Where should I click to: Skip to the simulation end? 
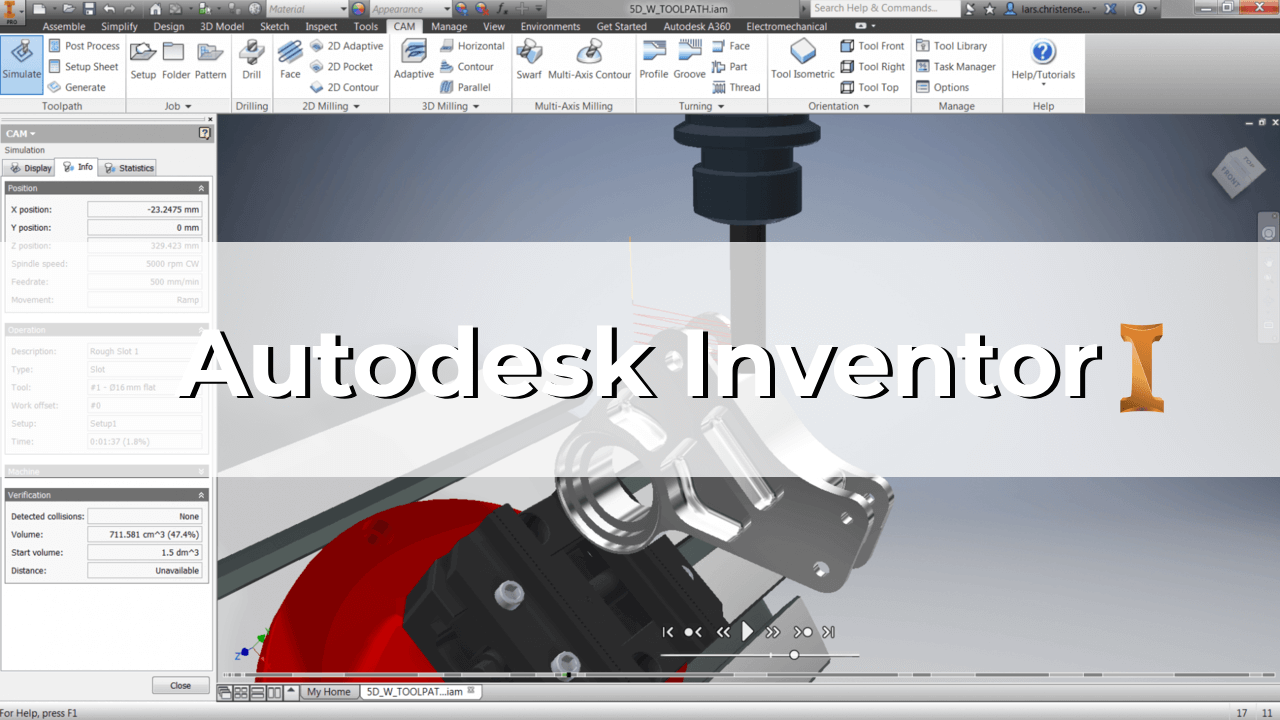828,632
